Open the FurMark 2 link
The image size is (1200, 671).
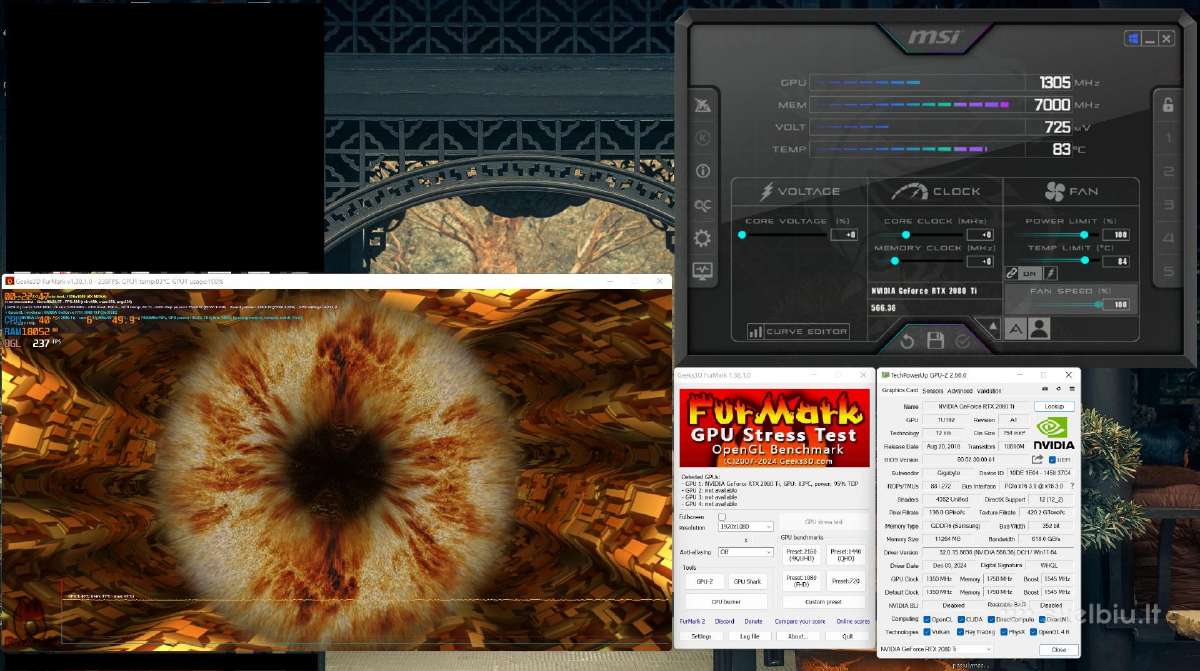click(692, 622)
